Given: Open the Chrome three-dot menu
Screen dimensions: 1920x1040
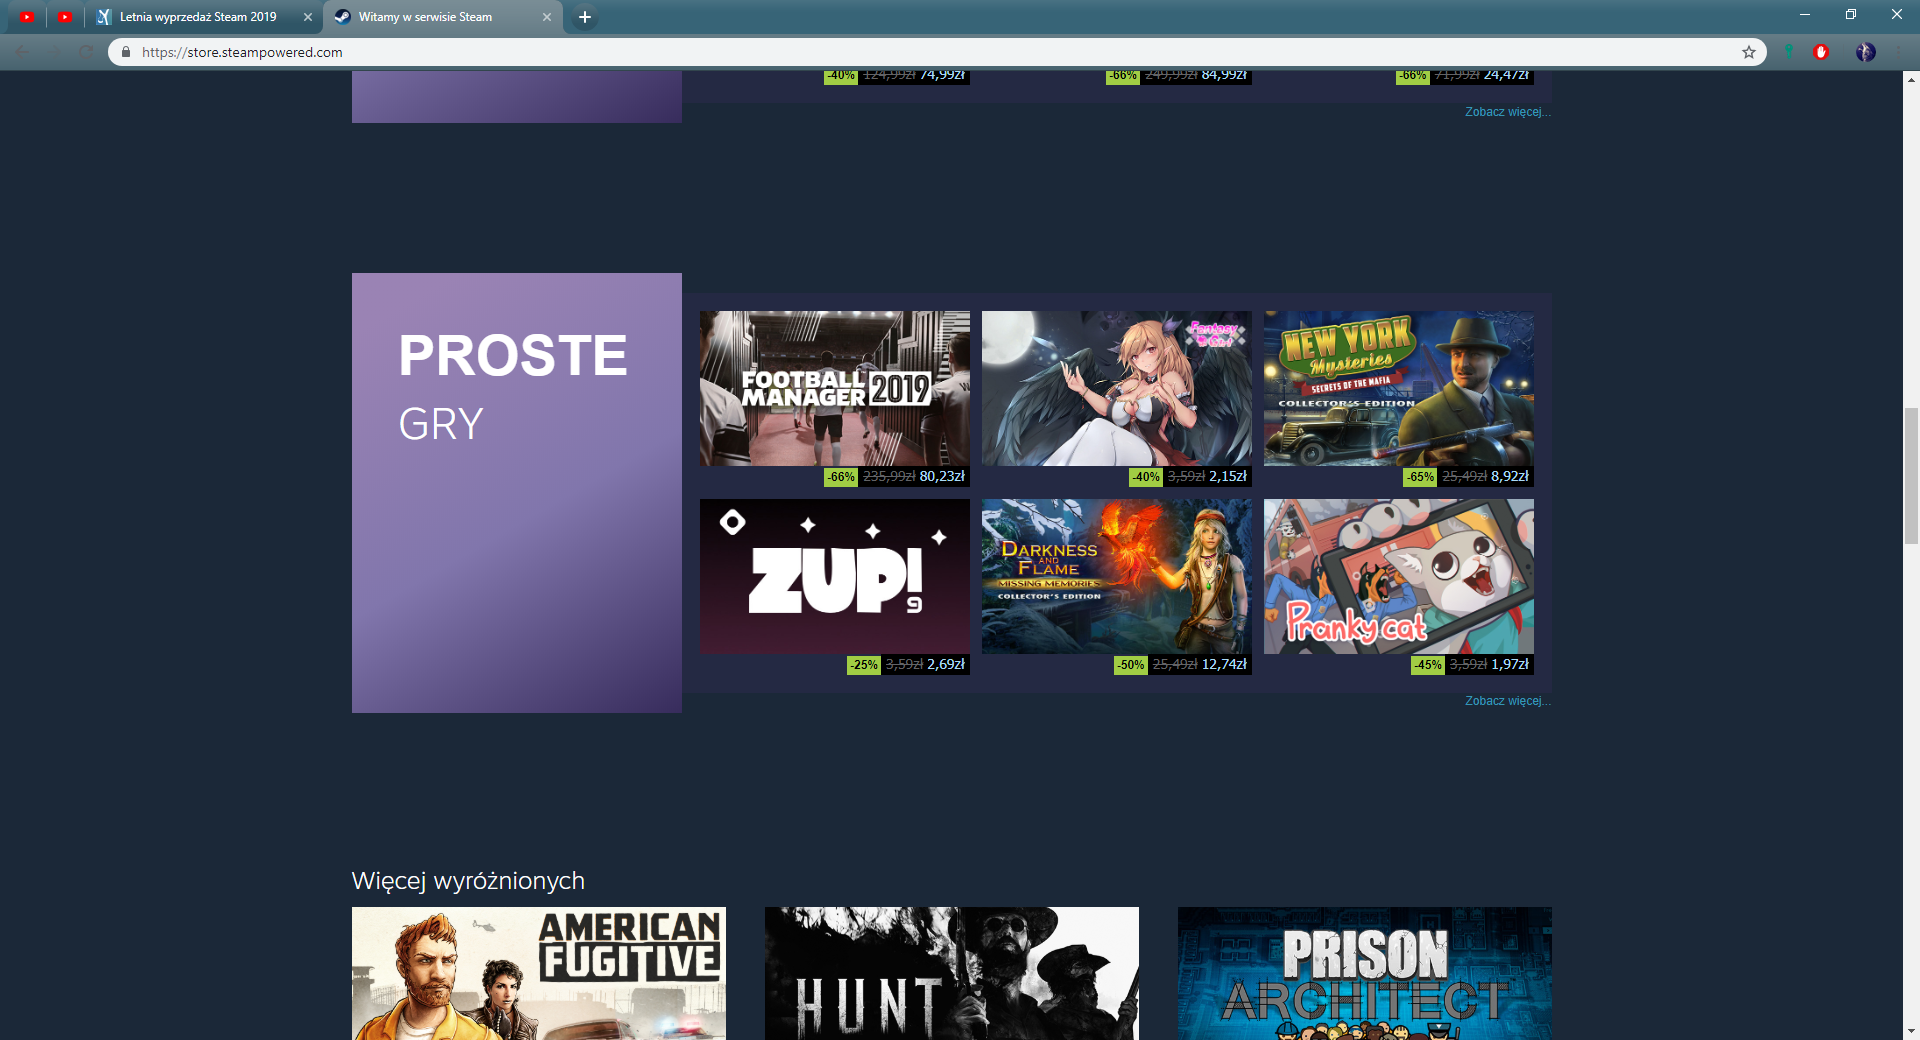Looking at the screenshot, I should pyautogui.click(x=1898, y=52).
